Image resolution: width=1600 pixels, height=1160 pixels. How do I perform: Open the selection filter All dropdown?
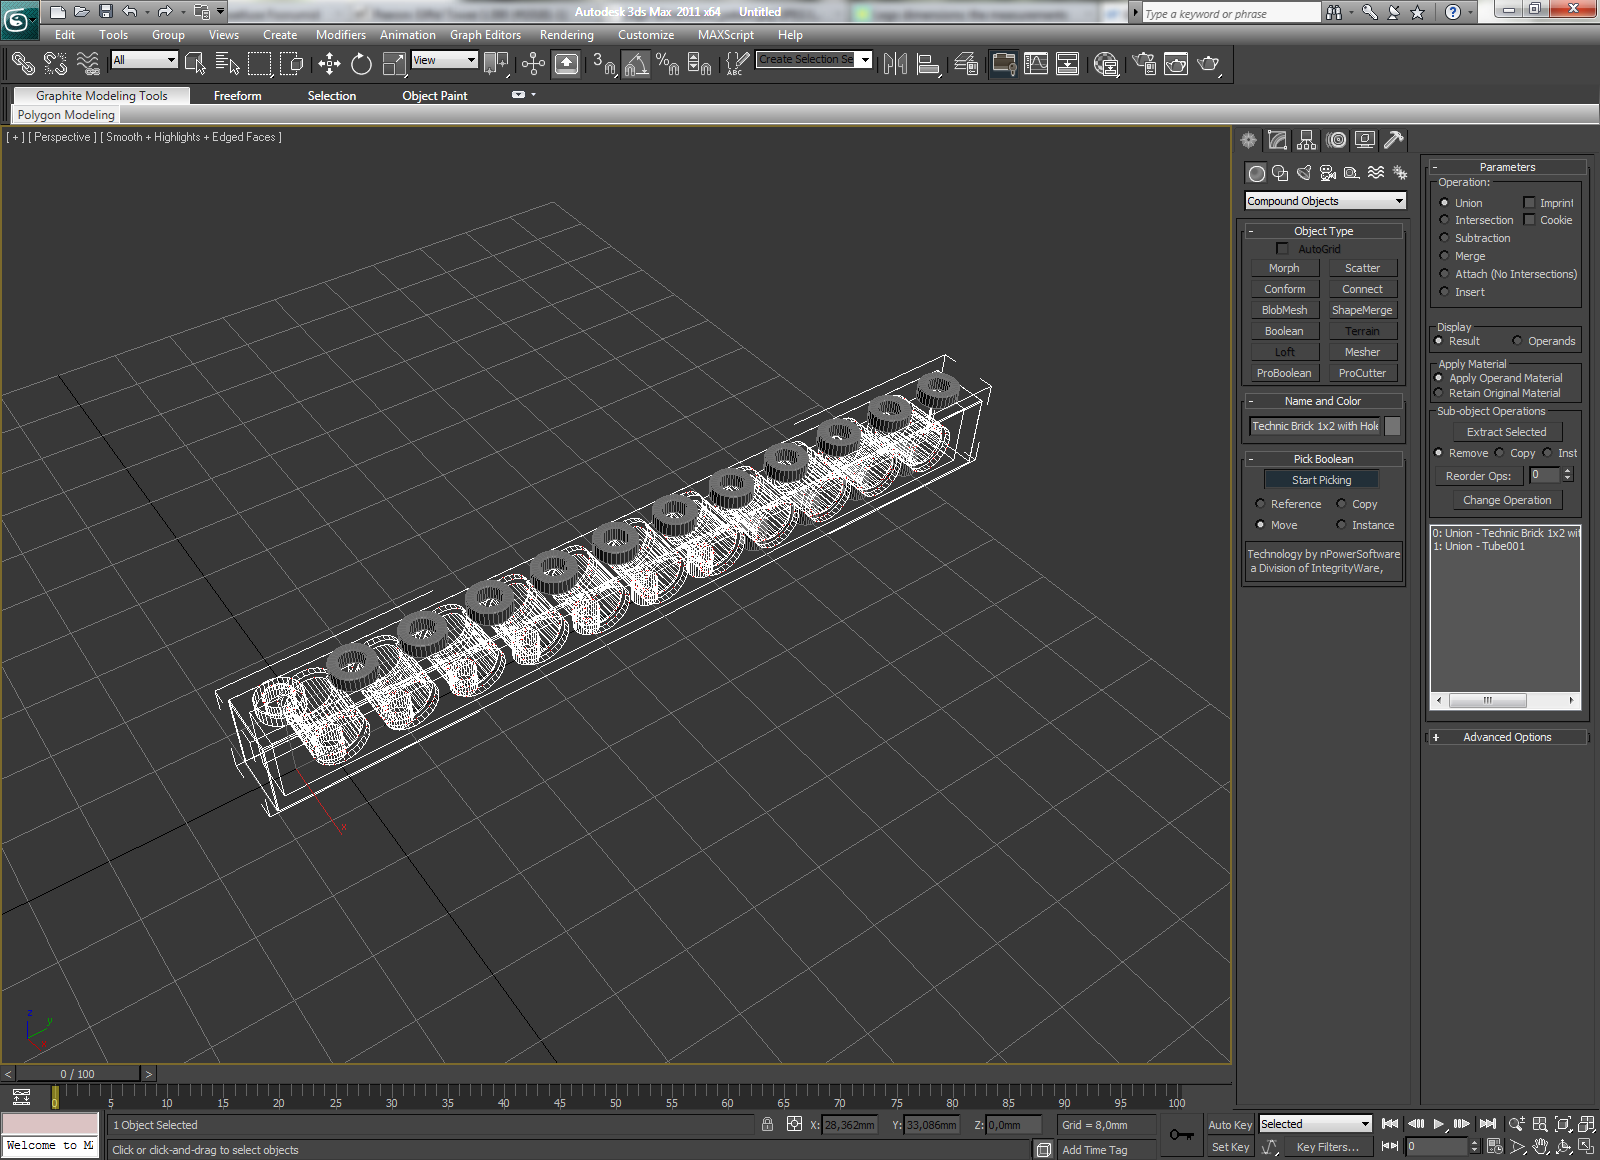[144, 60]
